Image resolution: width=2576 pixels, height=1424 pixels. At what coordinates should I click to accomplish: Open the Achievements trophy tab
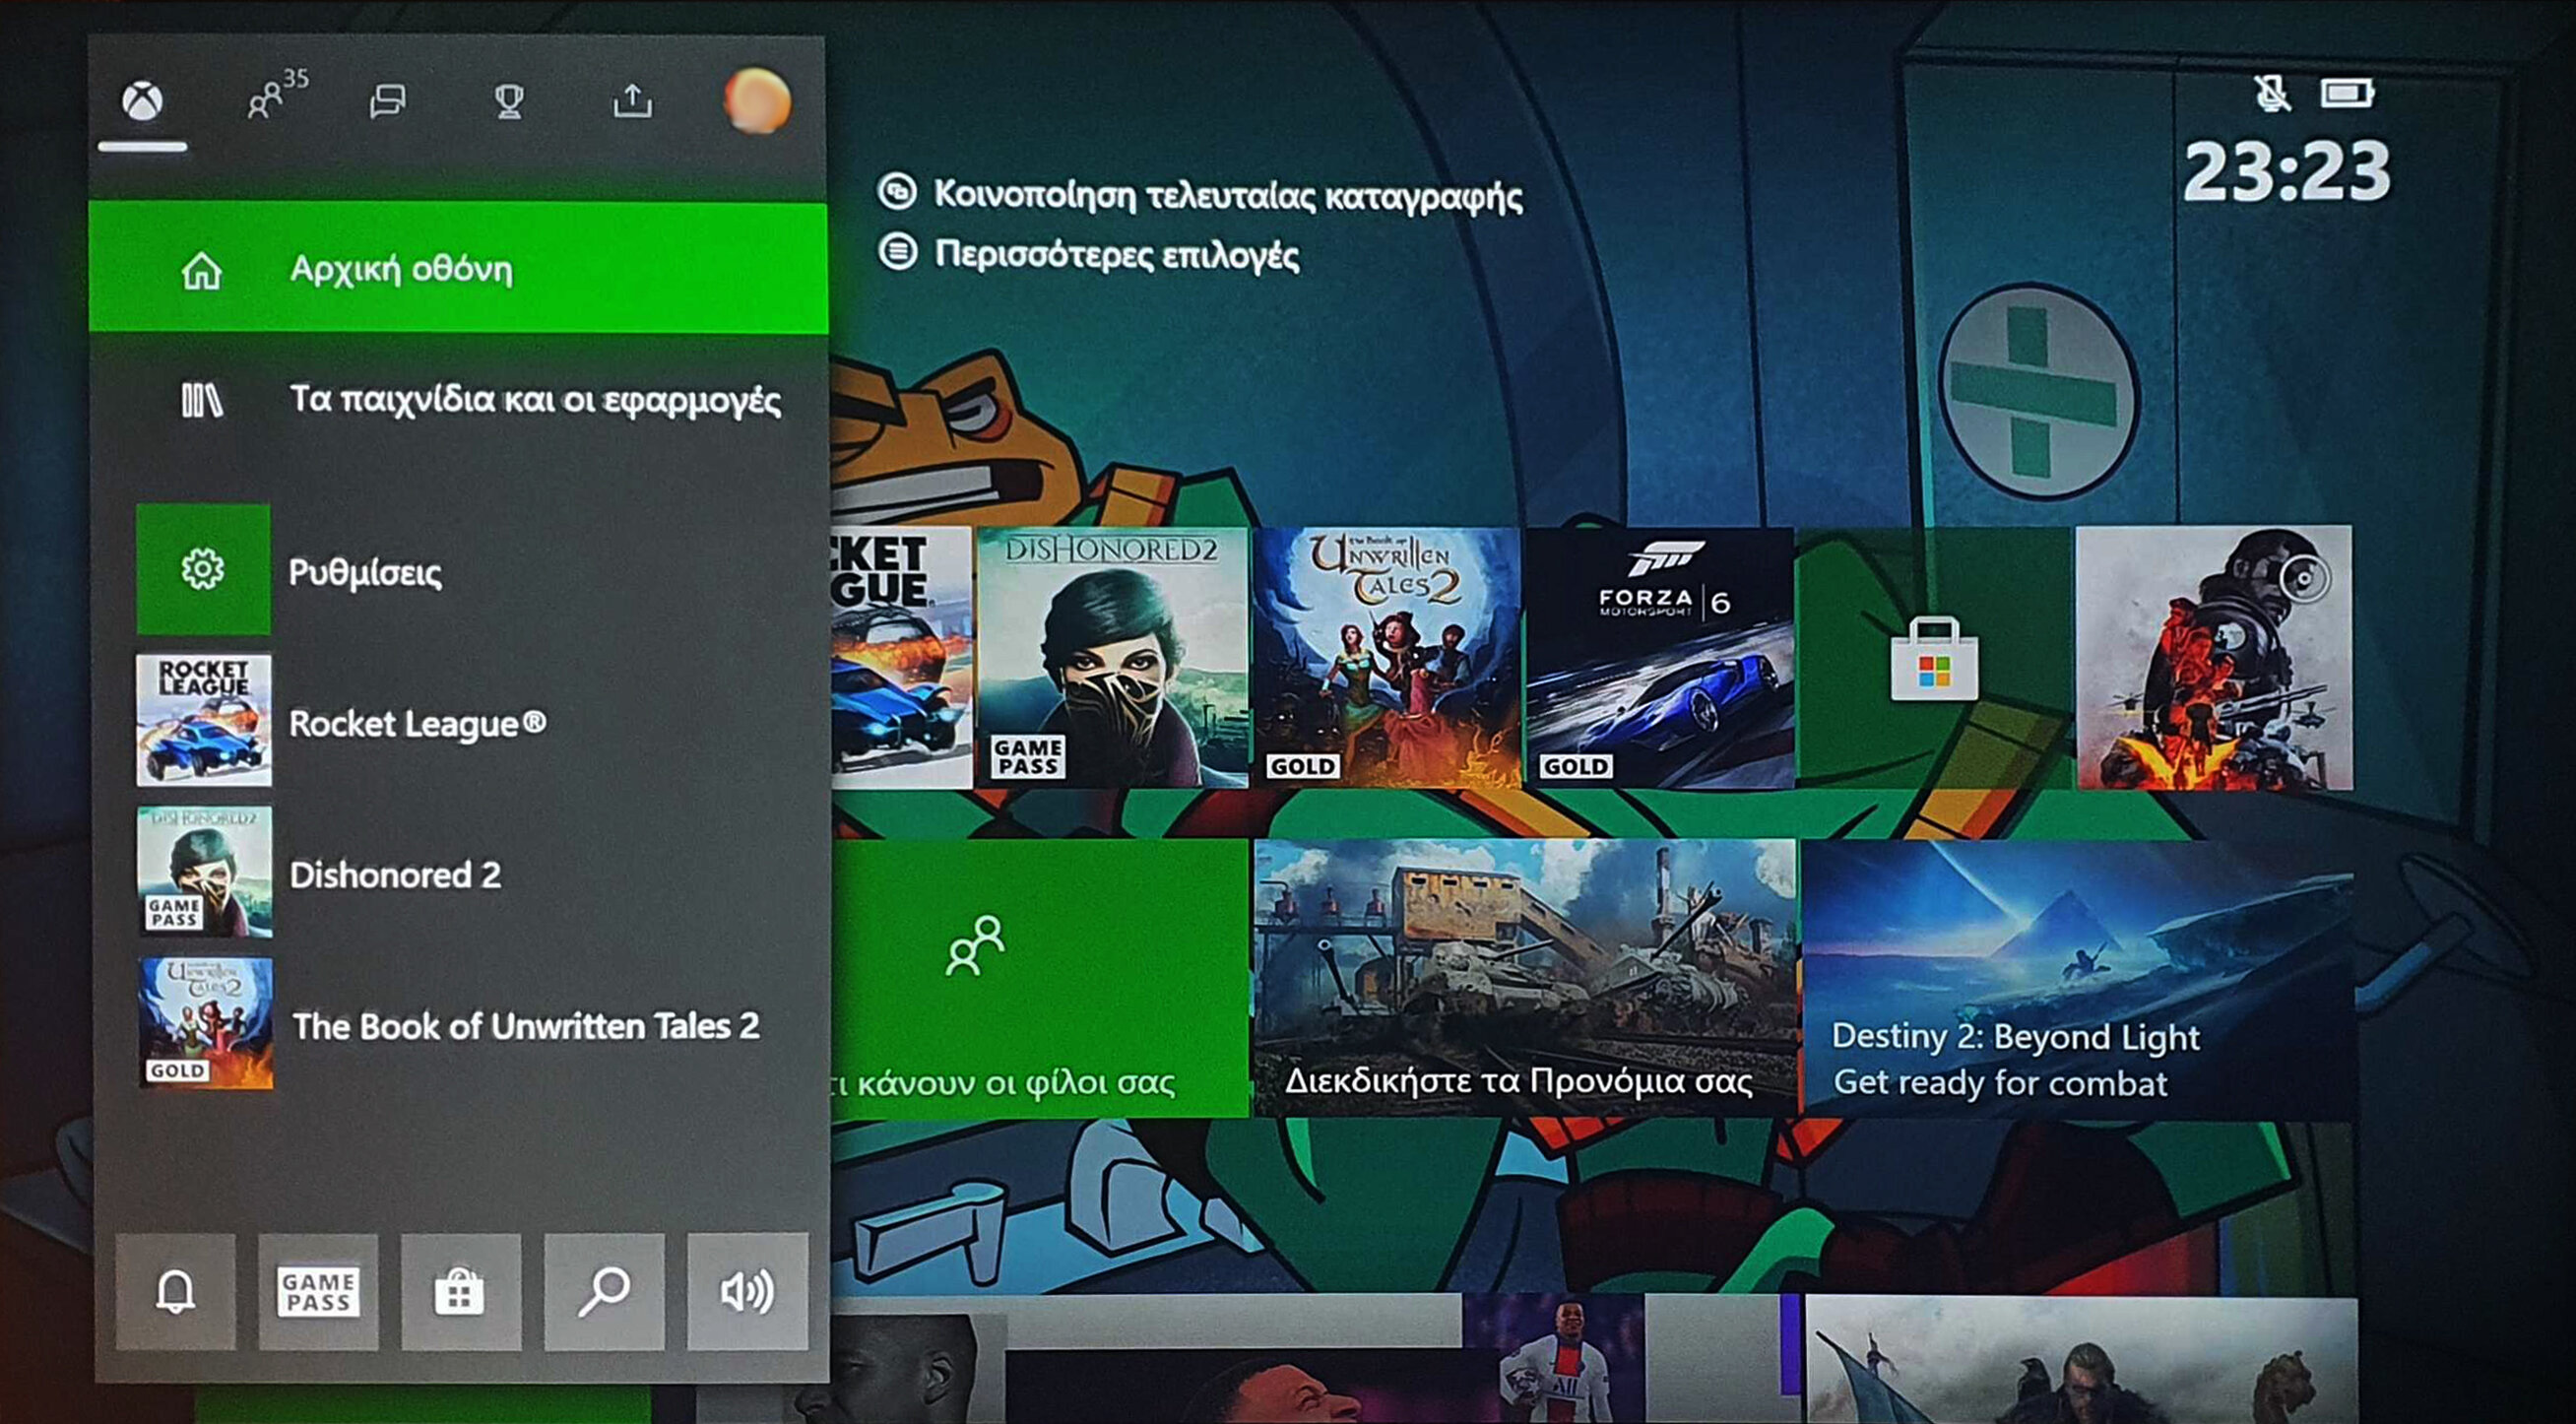(509, 100)
